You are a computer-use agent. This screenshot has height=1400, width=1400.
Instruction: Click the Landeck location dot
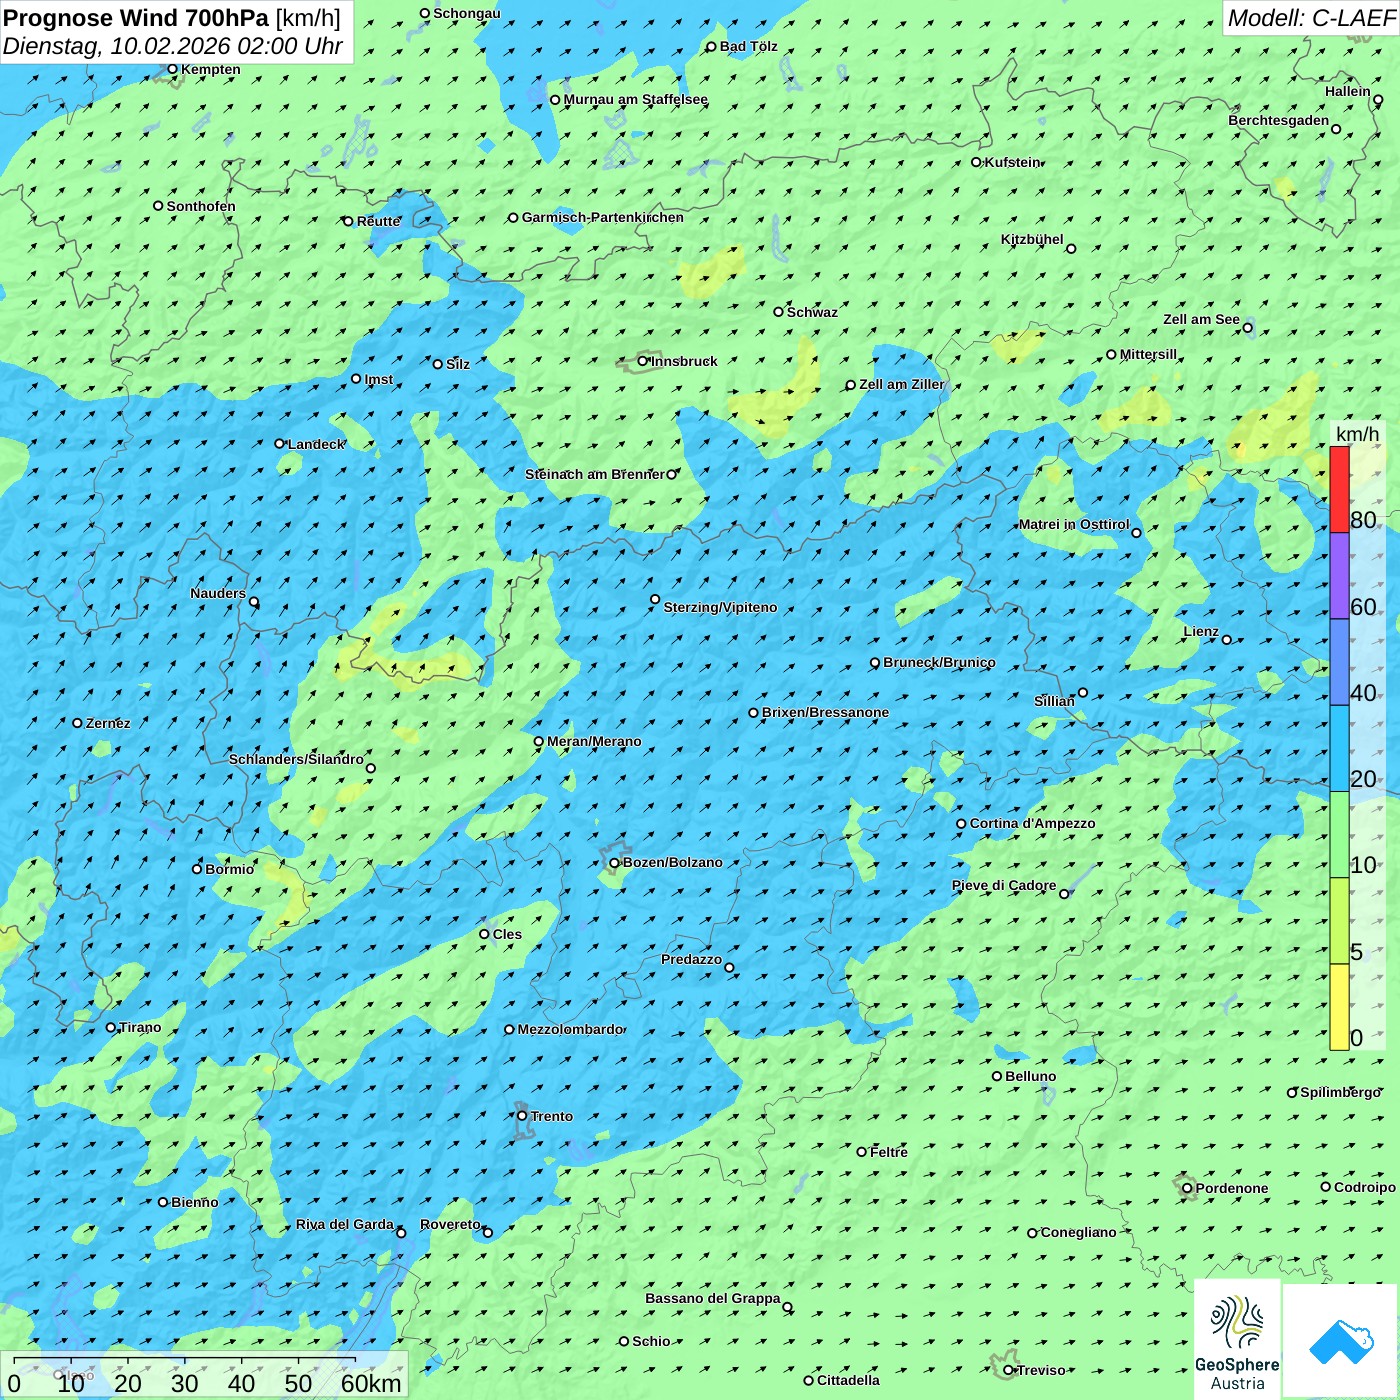(x=280, y=444)
